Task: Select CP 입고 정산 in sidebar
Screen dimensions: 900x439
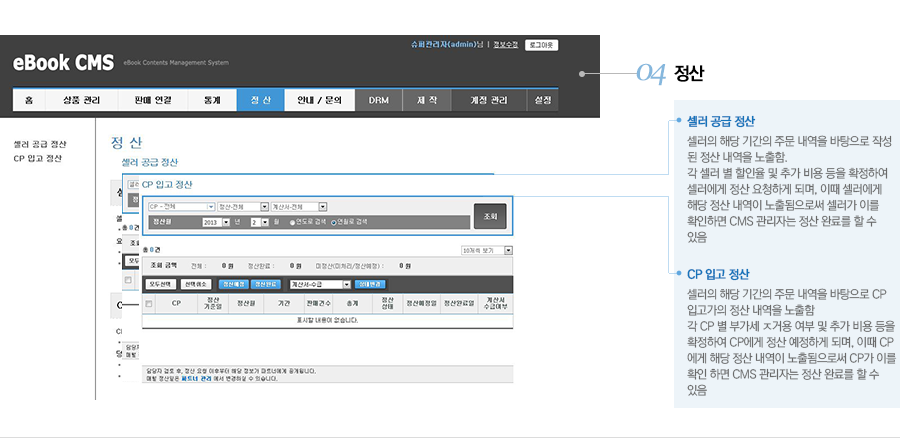Action: tap(38, 158)
